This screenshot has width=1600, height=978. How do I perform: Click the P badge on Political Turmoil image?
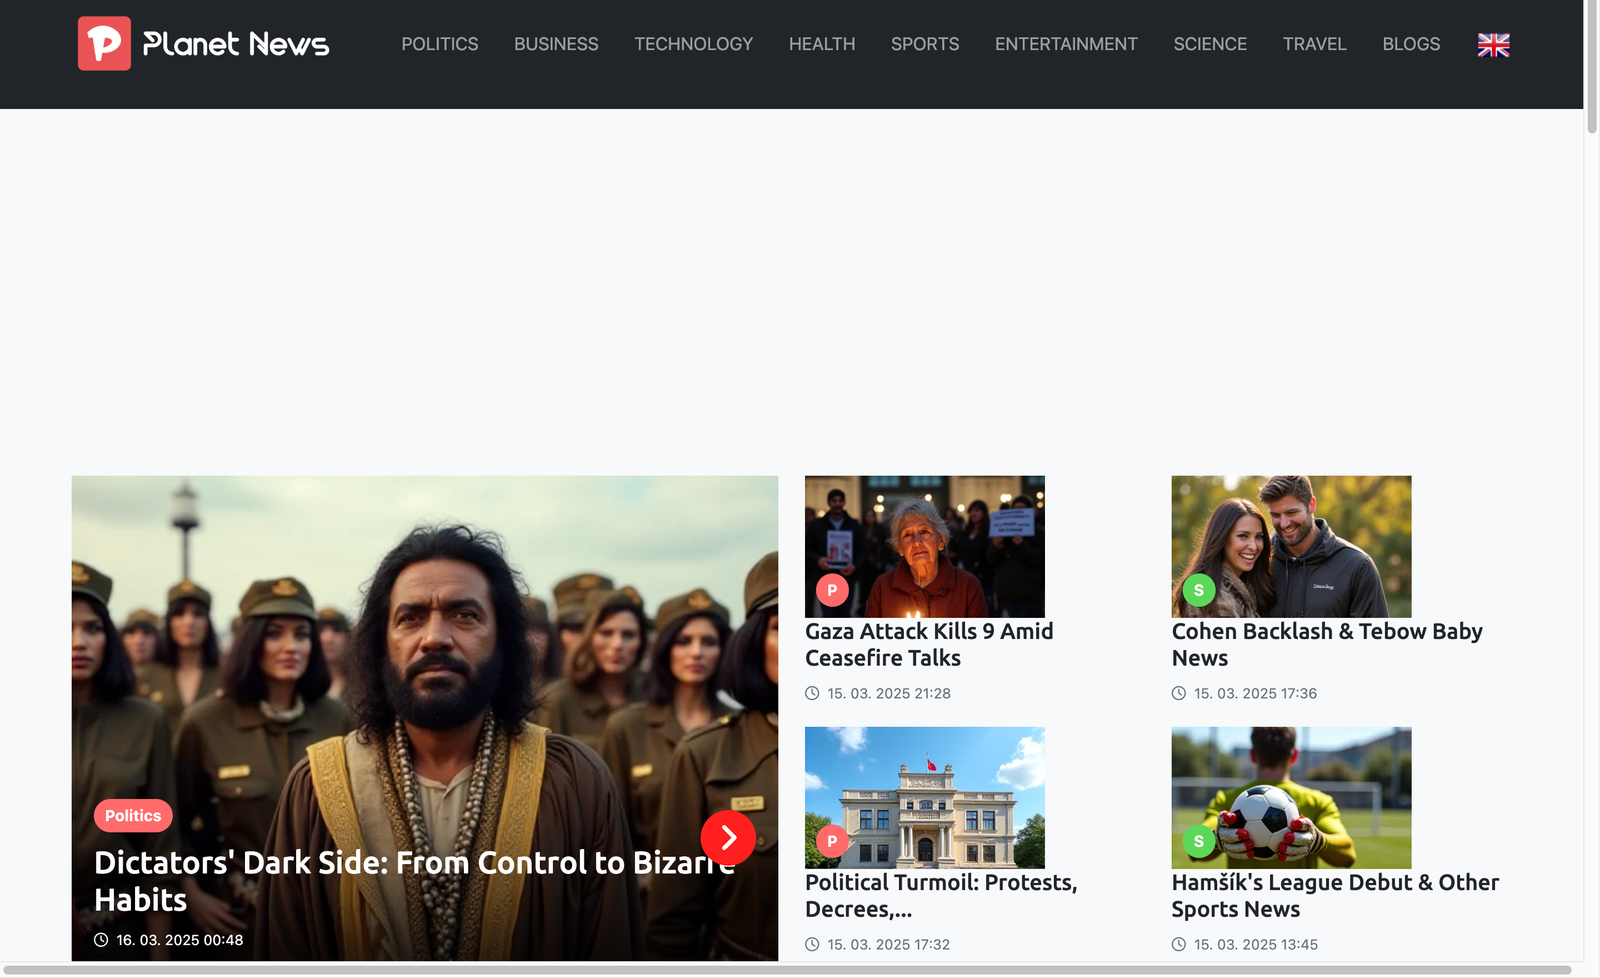point(832,841)
